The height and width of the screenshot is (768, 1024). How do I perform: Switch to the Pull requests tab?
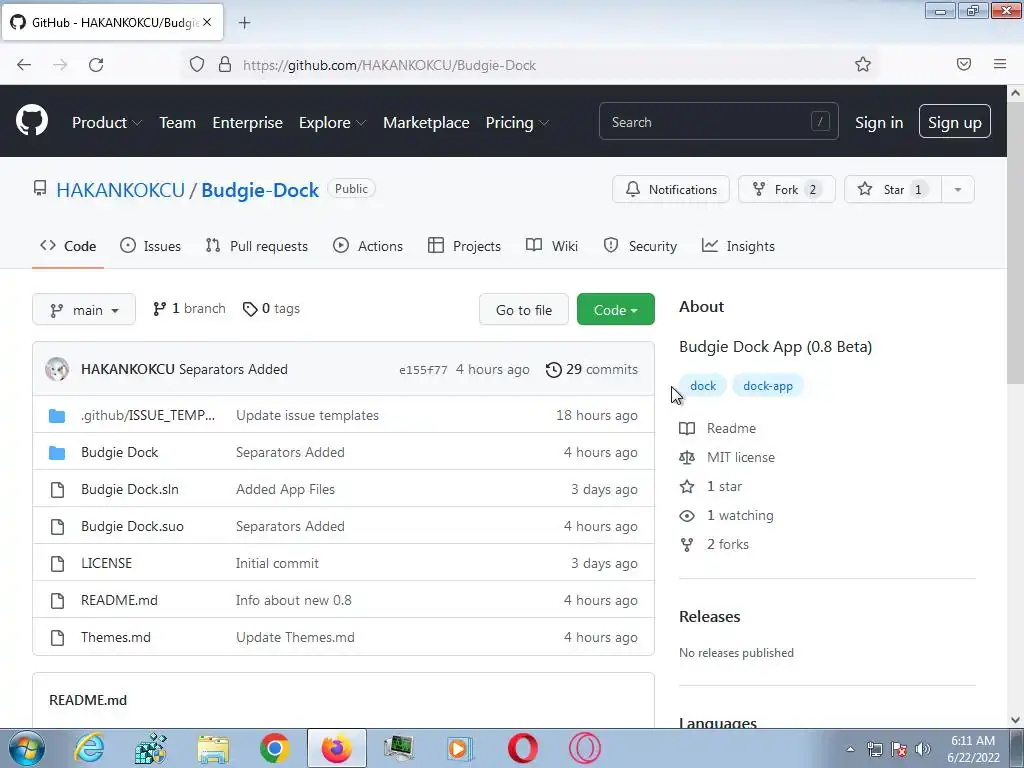pos(257,246)
